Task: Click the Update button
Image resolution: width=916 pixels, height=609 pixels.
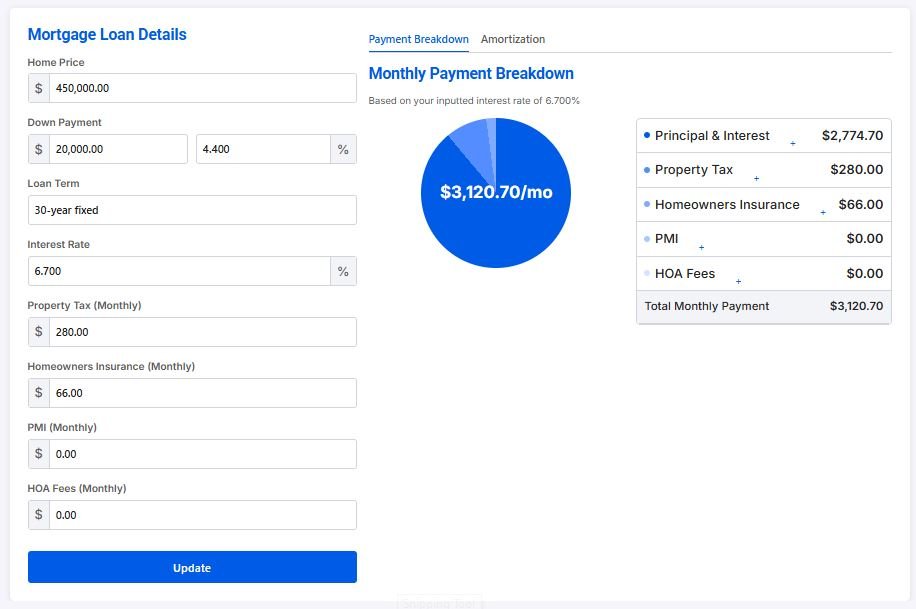Action: (192, 567)
